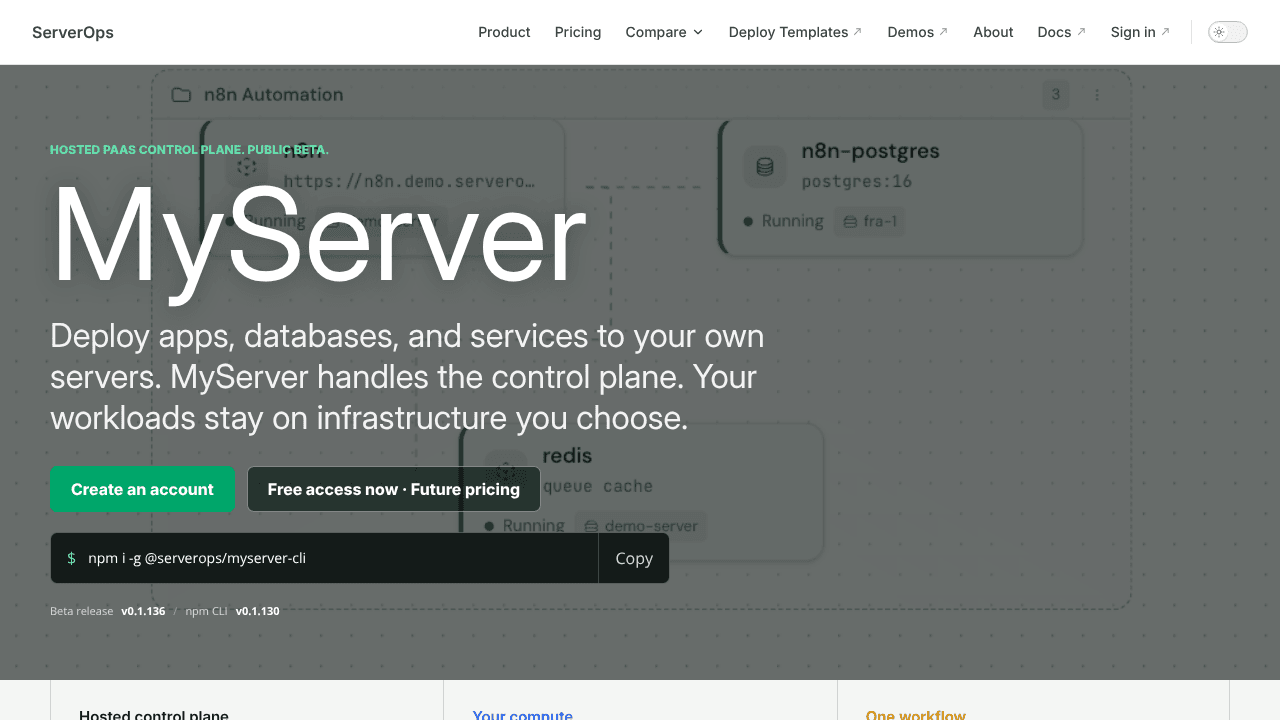The image size is (1280, 720).
Task: Click the npm i -g @serverops/myserver-cli command text
Action: coord(197,558)
